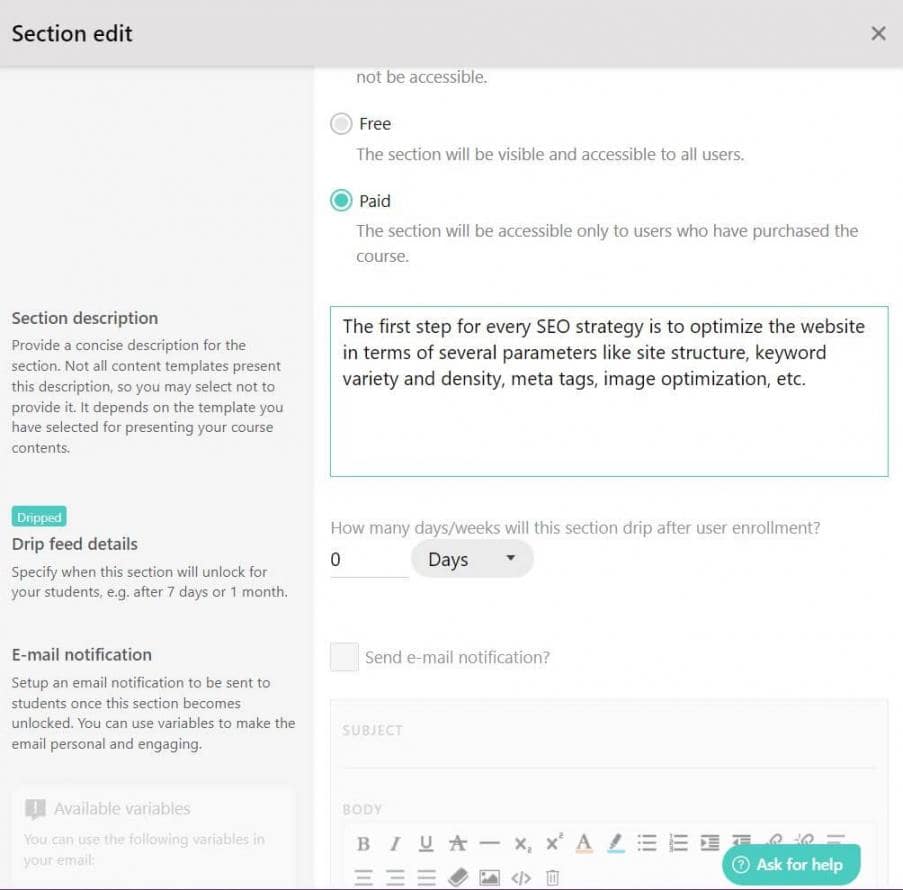This screenshot has height=890, width=903.
Task: Increase indent in email body
Action: pos(710,843)
